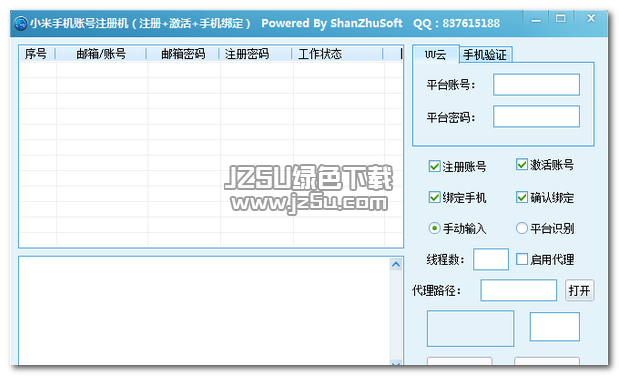Click the 工作状态 column header
The image size is (619, 376).
[x=338, y=54]
